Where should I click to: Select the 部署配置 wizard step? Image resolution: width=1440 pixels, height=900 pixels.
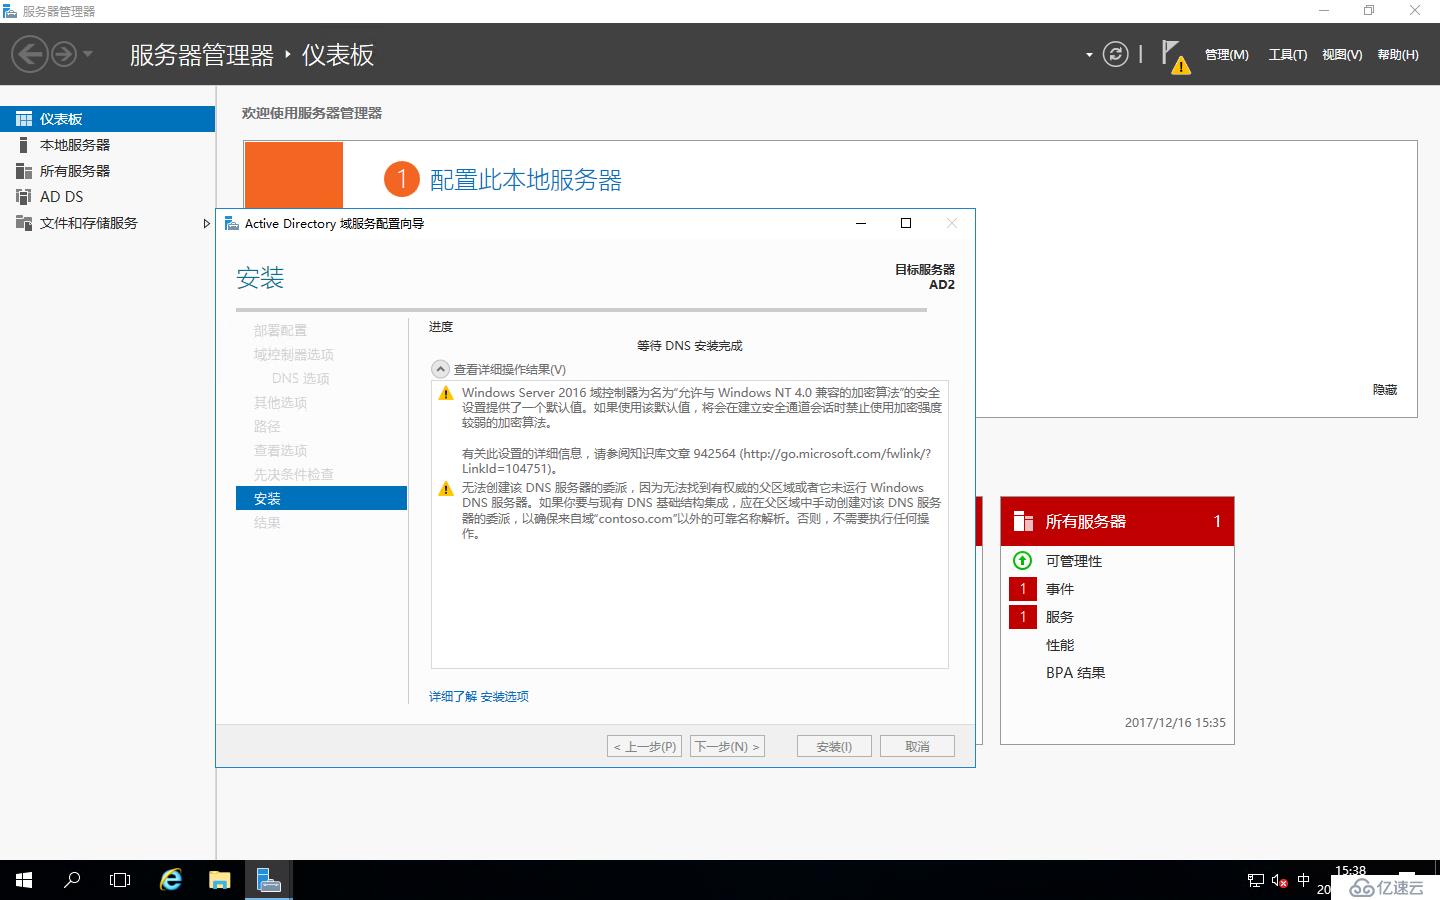[280, 330]
